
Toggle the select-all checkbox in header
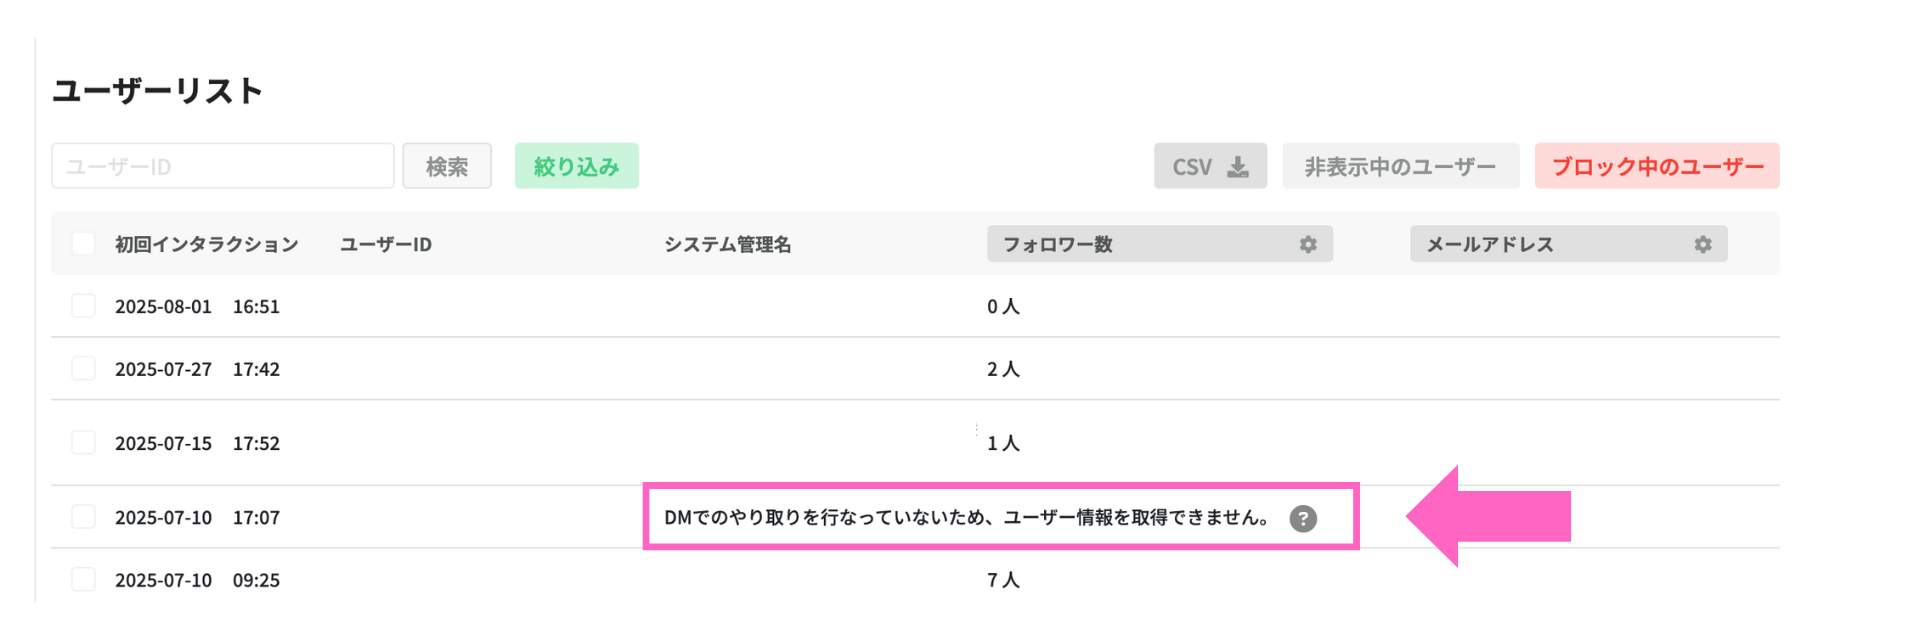(84, 244)
